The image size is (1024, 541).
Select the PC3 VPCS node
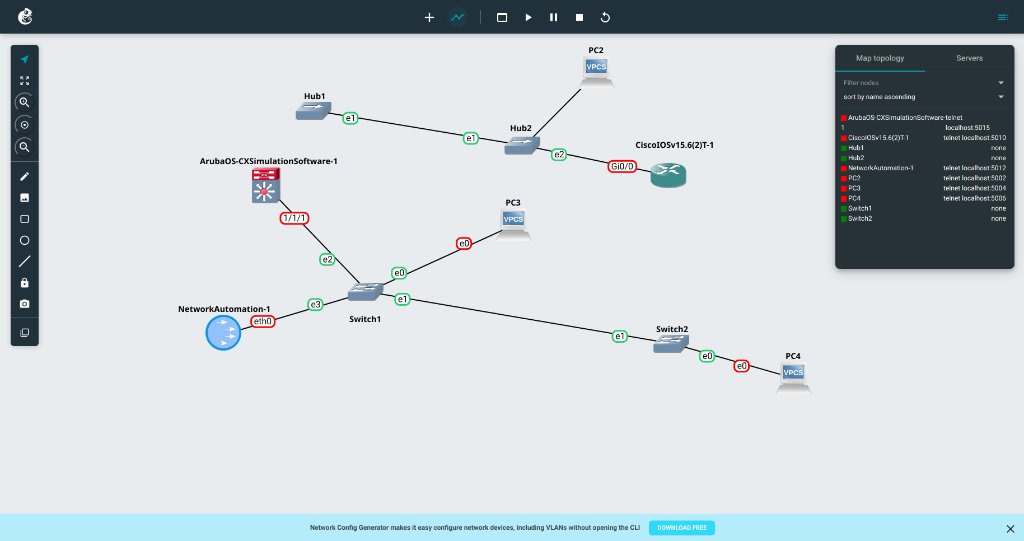(x=513, y=223)
